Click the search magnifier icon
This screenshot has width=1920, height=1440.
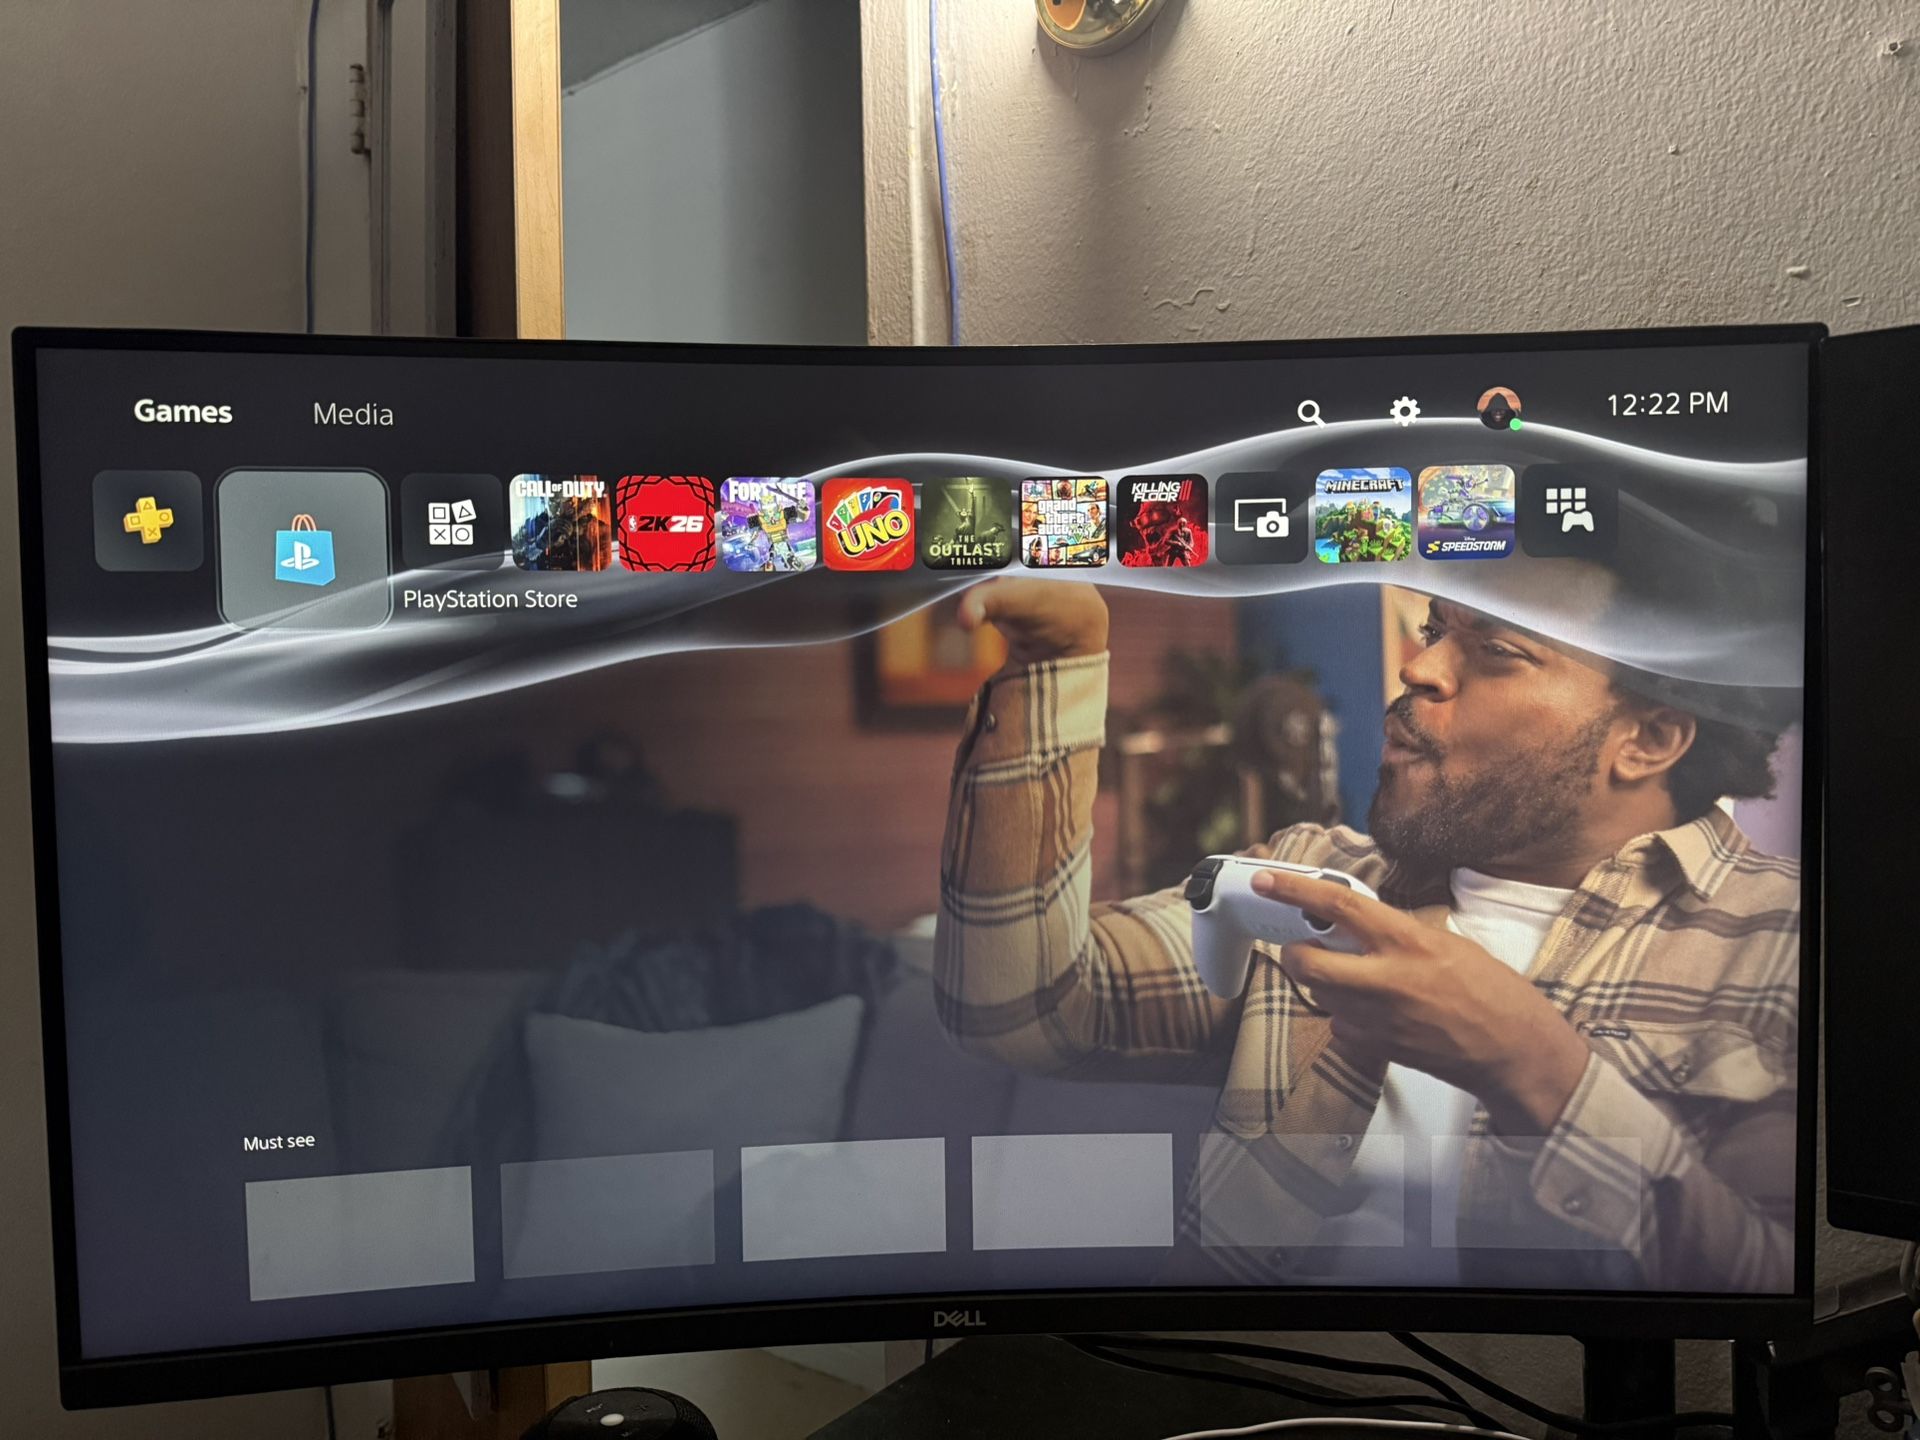click(1310, 413)
